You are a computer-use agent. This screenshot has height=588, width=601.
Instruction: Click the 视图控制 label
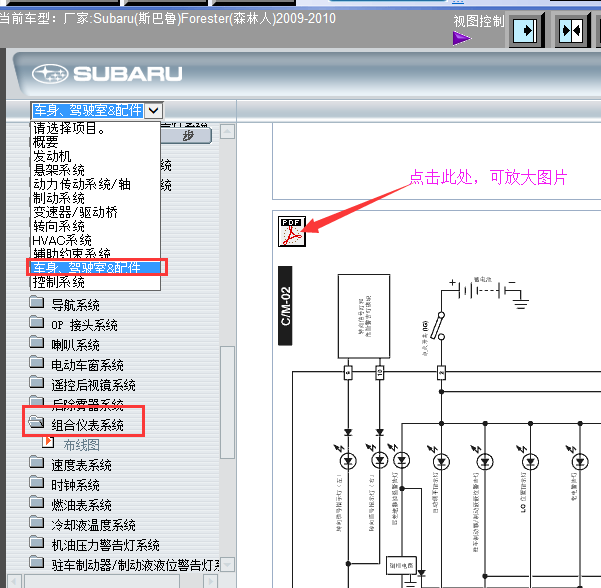pos(479,21)
